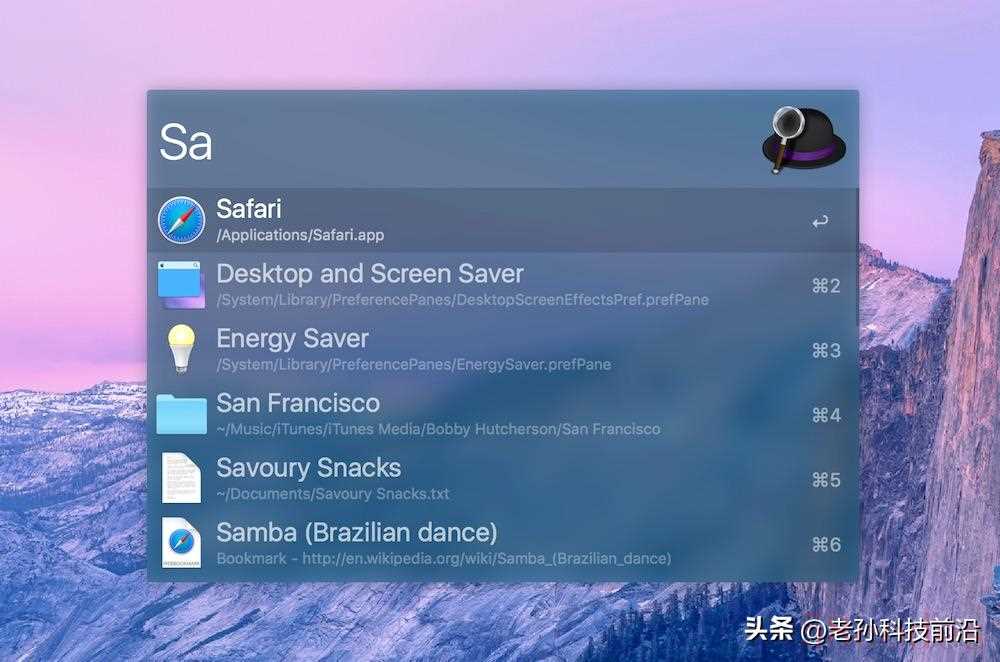Click the San Francisco folder icon
Viewport: 1000px width, 662px height.
coord(182,414)
